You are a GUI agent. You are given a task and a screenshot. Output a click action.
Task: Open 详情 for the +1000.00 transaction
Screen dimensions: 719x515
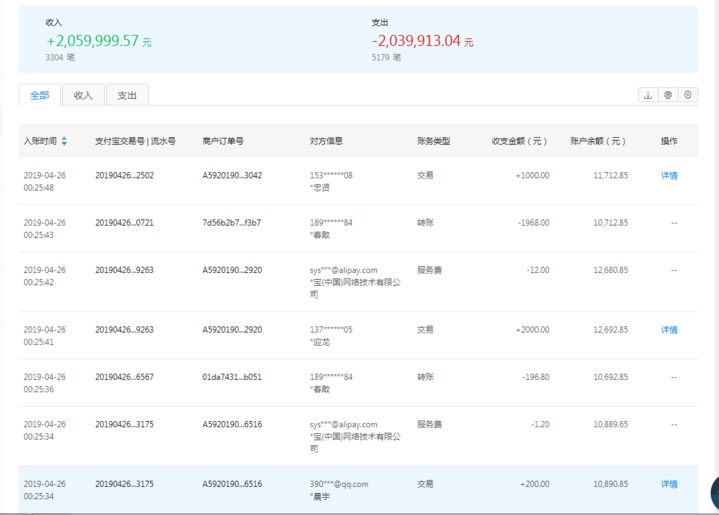click(x=669, y=175)
